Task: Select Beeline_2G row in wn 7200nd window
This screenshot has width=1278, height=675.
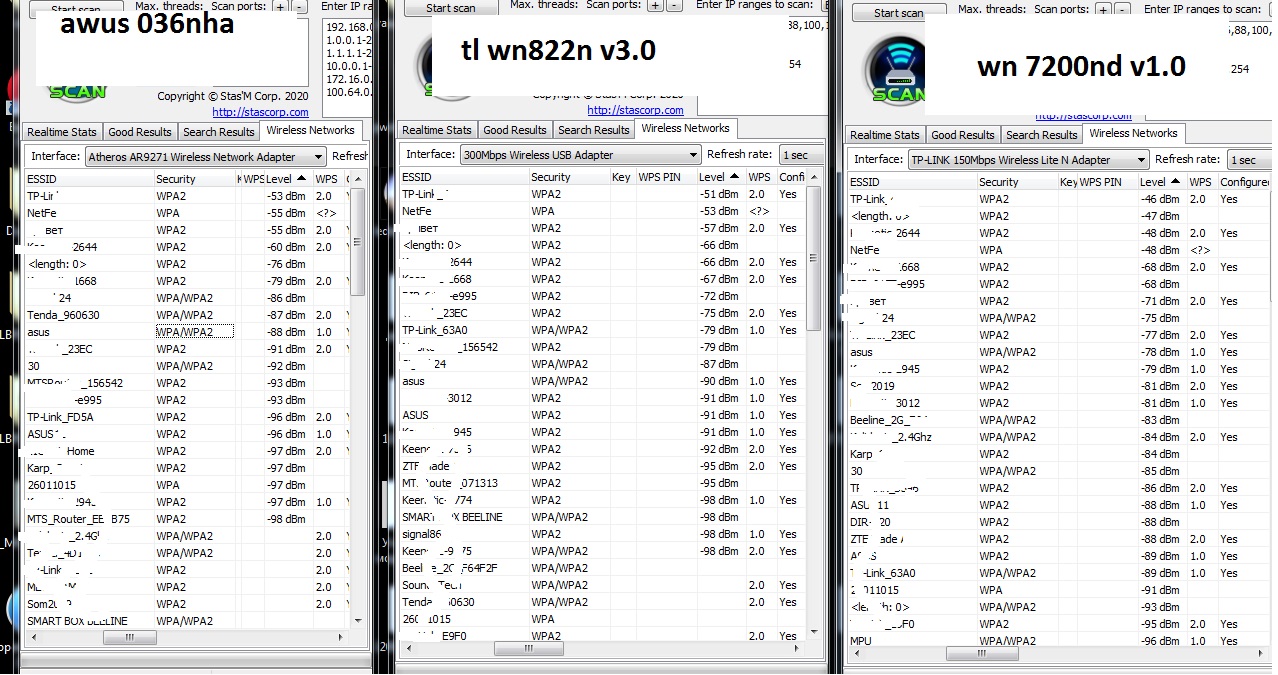Action: (1060, 420)
